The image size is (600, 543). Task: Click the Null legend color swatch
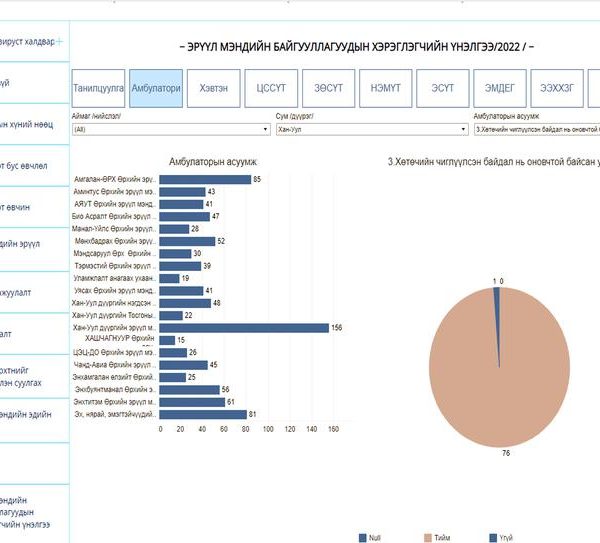363,538
